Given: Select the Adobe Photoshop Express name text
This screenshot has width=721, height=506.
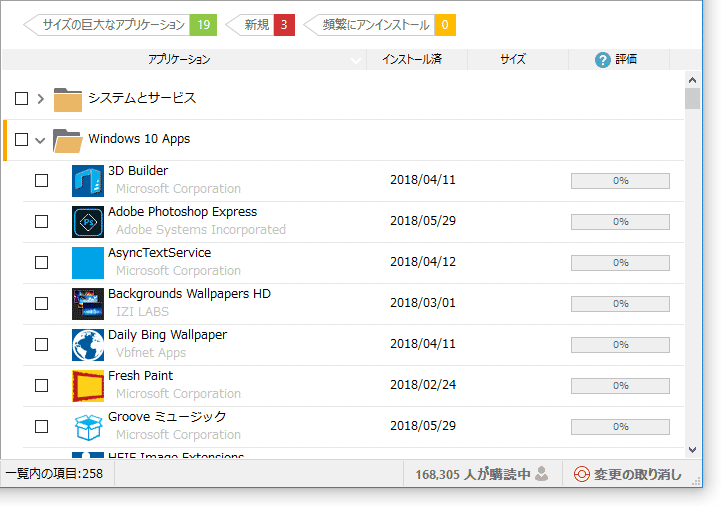Looking at the screenshot, I should (183, 212).
